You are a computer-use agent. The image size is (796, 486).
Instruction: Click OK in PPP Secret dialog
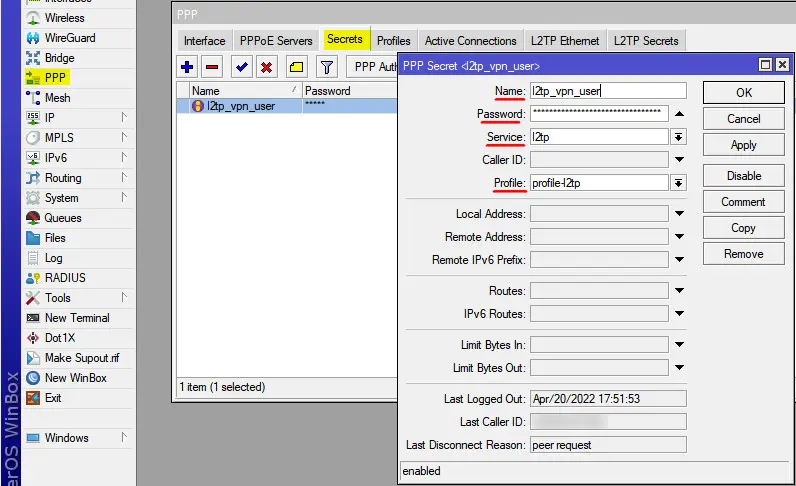(744, 93)
